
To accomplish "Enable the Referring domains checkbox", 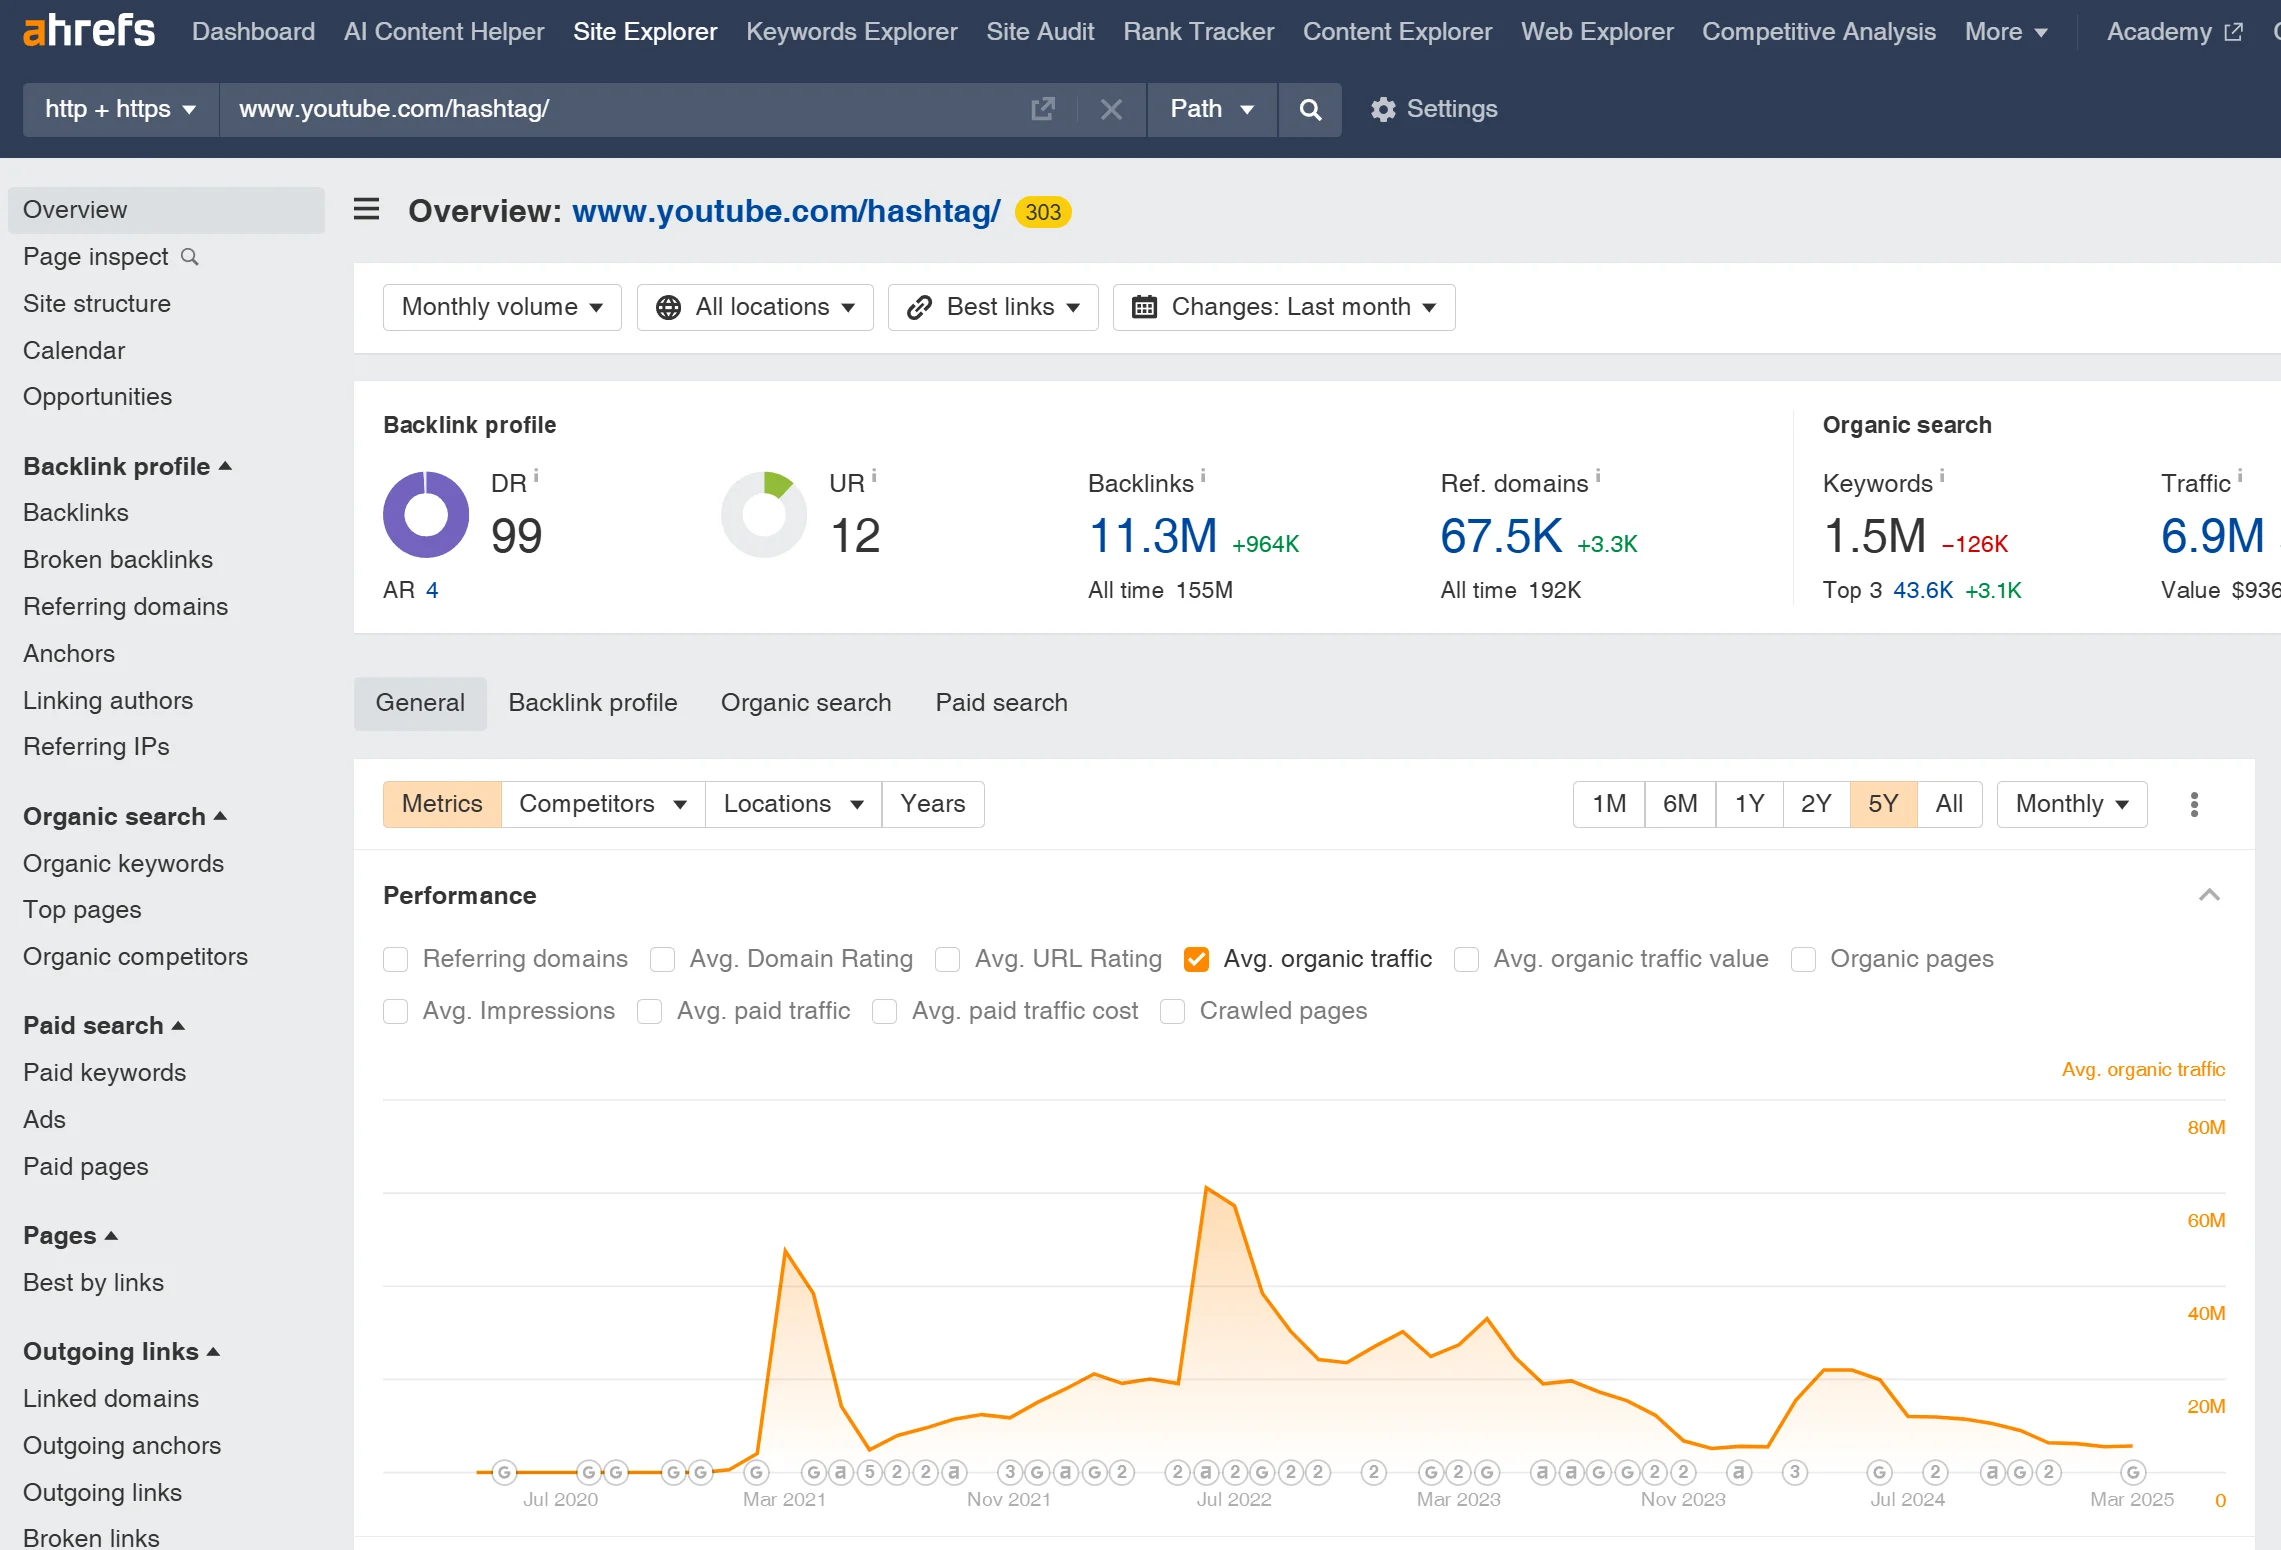I will (x=396, y=959).
